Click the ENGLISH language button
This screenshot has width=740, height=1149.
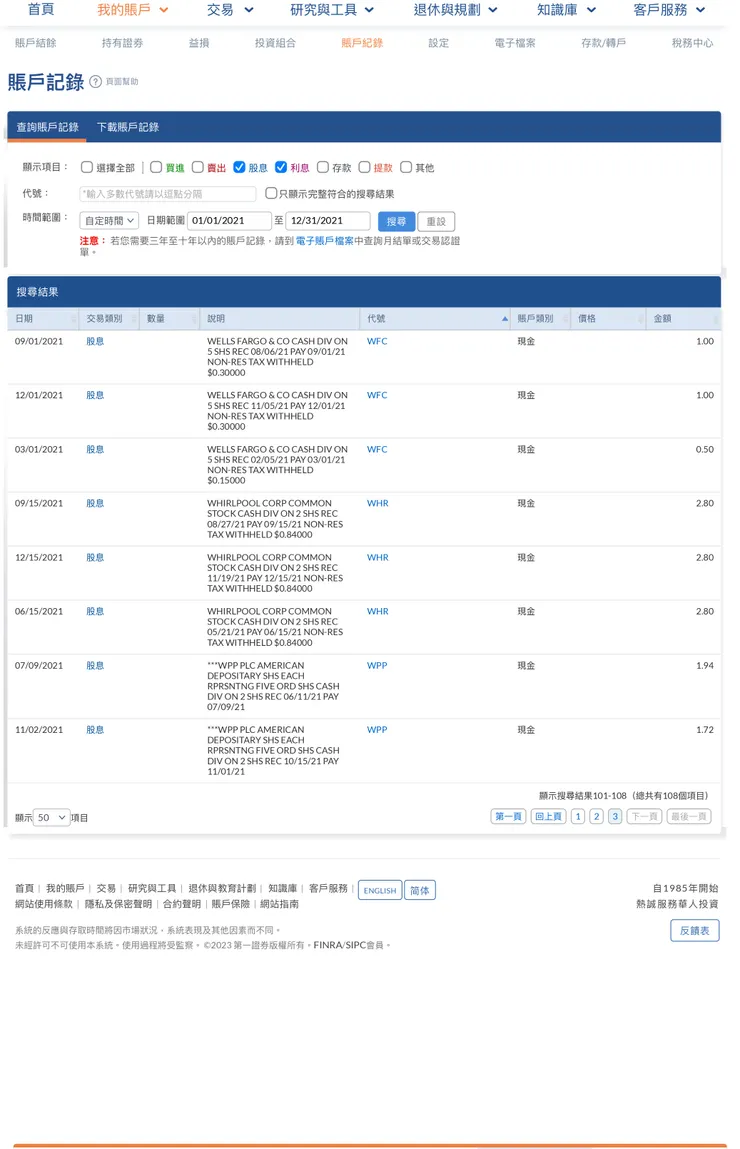(380, 890)
